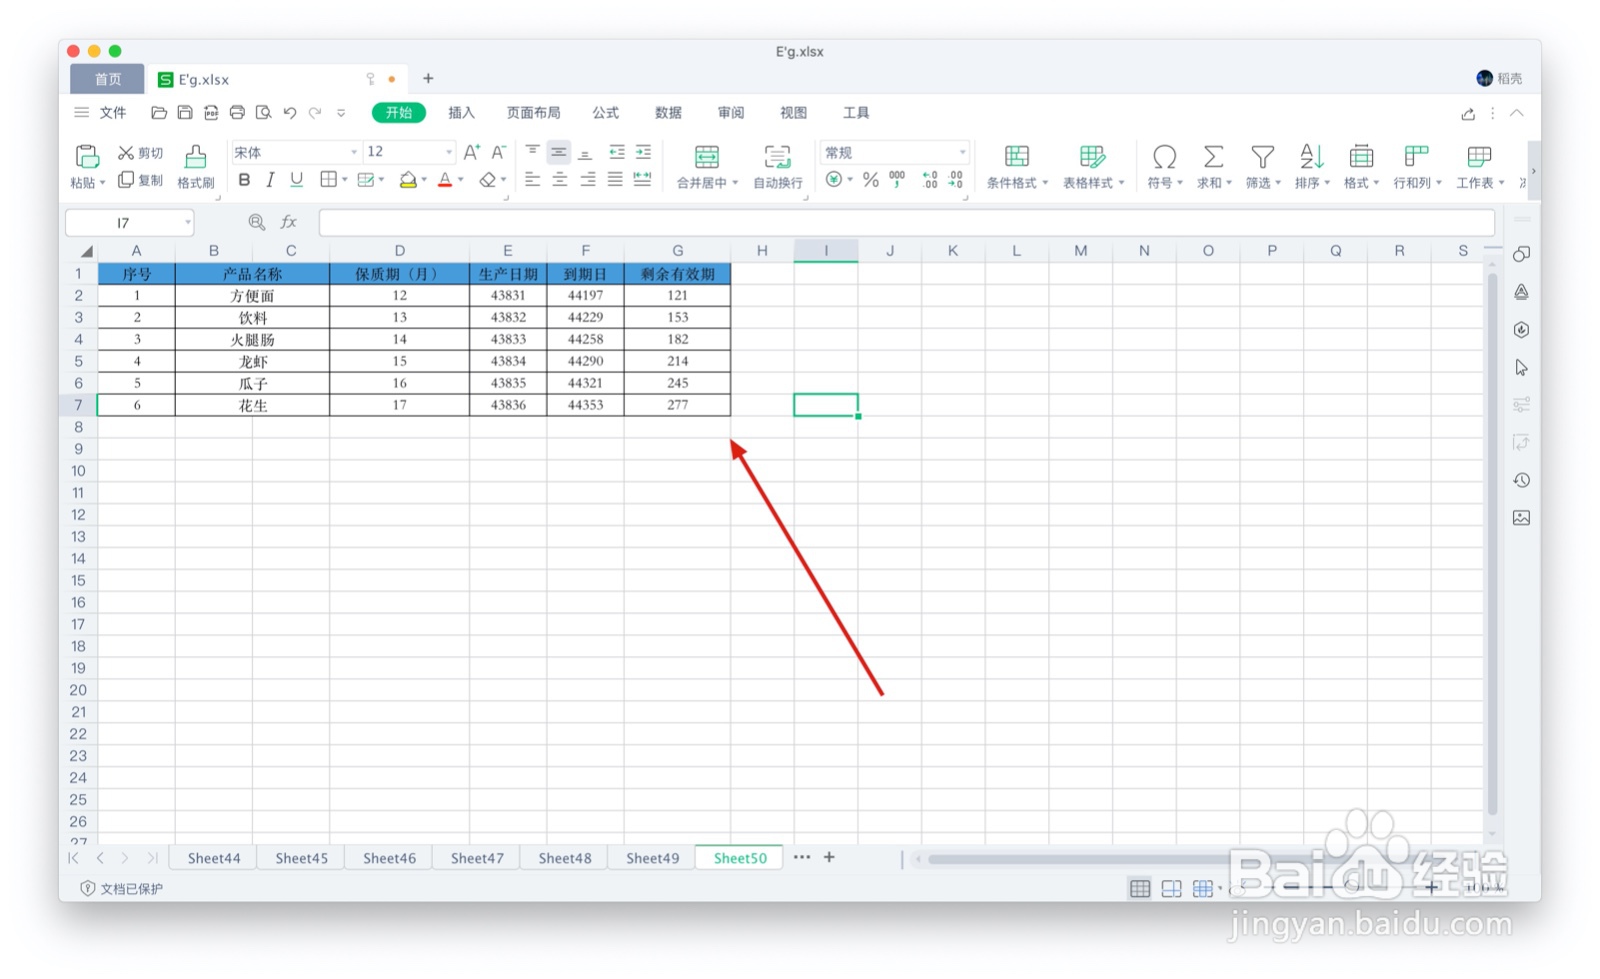Click the increase font size icon
Viewport: 1600px width, 979px height.
point(472,152)
